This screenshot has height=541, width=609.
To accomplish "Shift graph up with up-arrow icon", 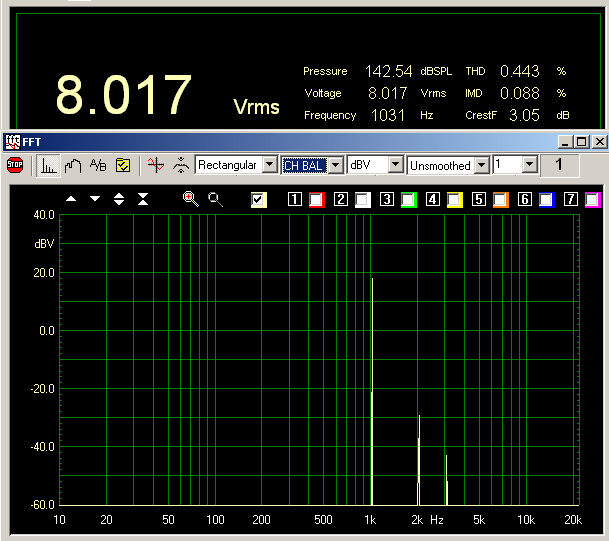I will pos(71,199).
